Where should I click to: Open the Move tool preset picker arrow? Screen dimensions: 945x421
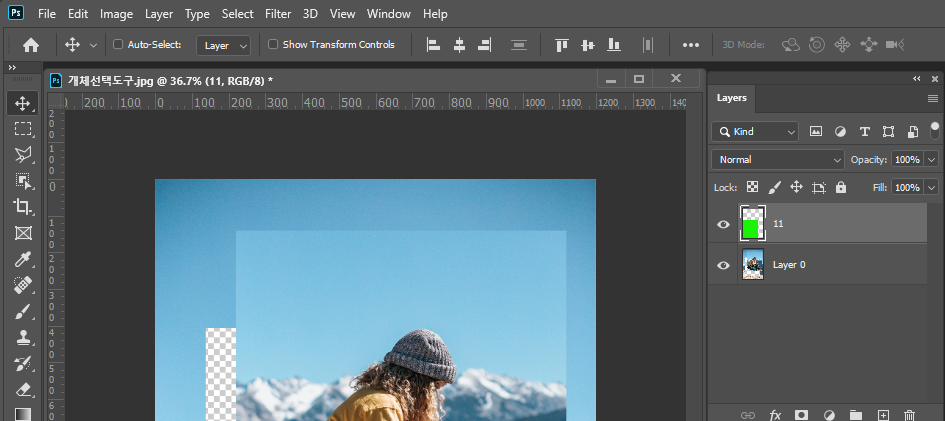pos(93,45)
